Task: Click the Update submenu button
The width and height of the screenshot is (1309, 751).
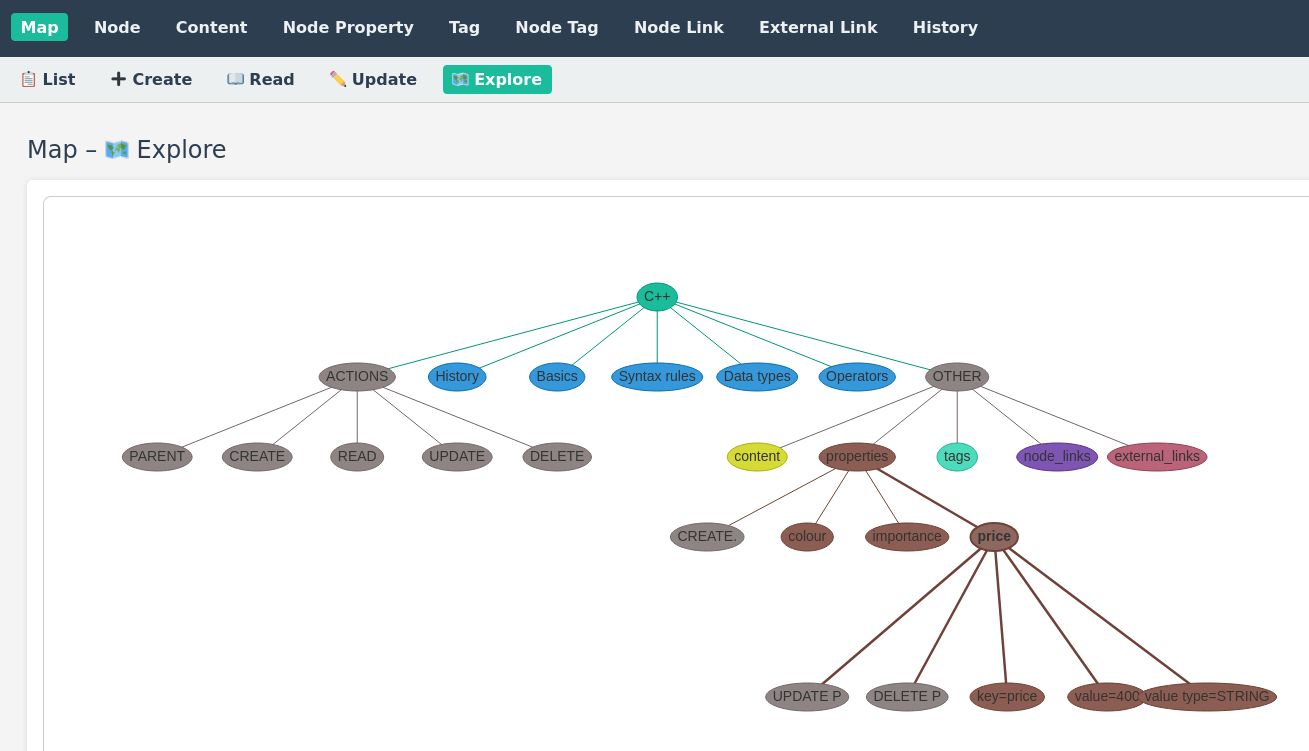Action: coord(373,79)
